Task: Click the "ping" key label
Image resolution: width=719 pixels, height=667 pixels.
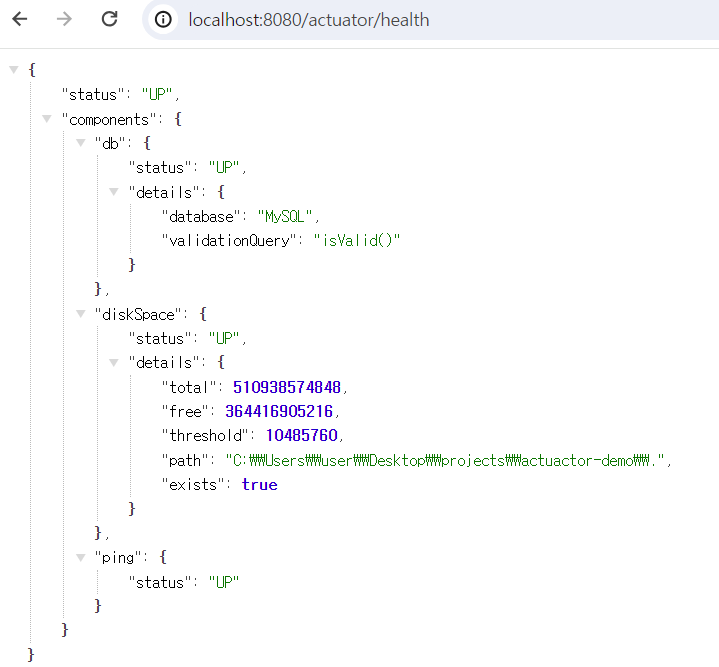Action: (118, 558)
